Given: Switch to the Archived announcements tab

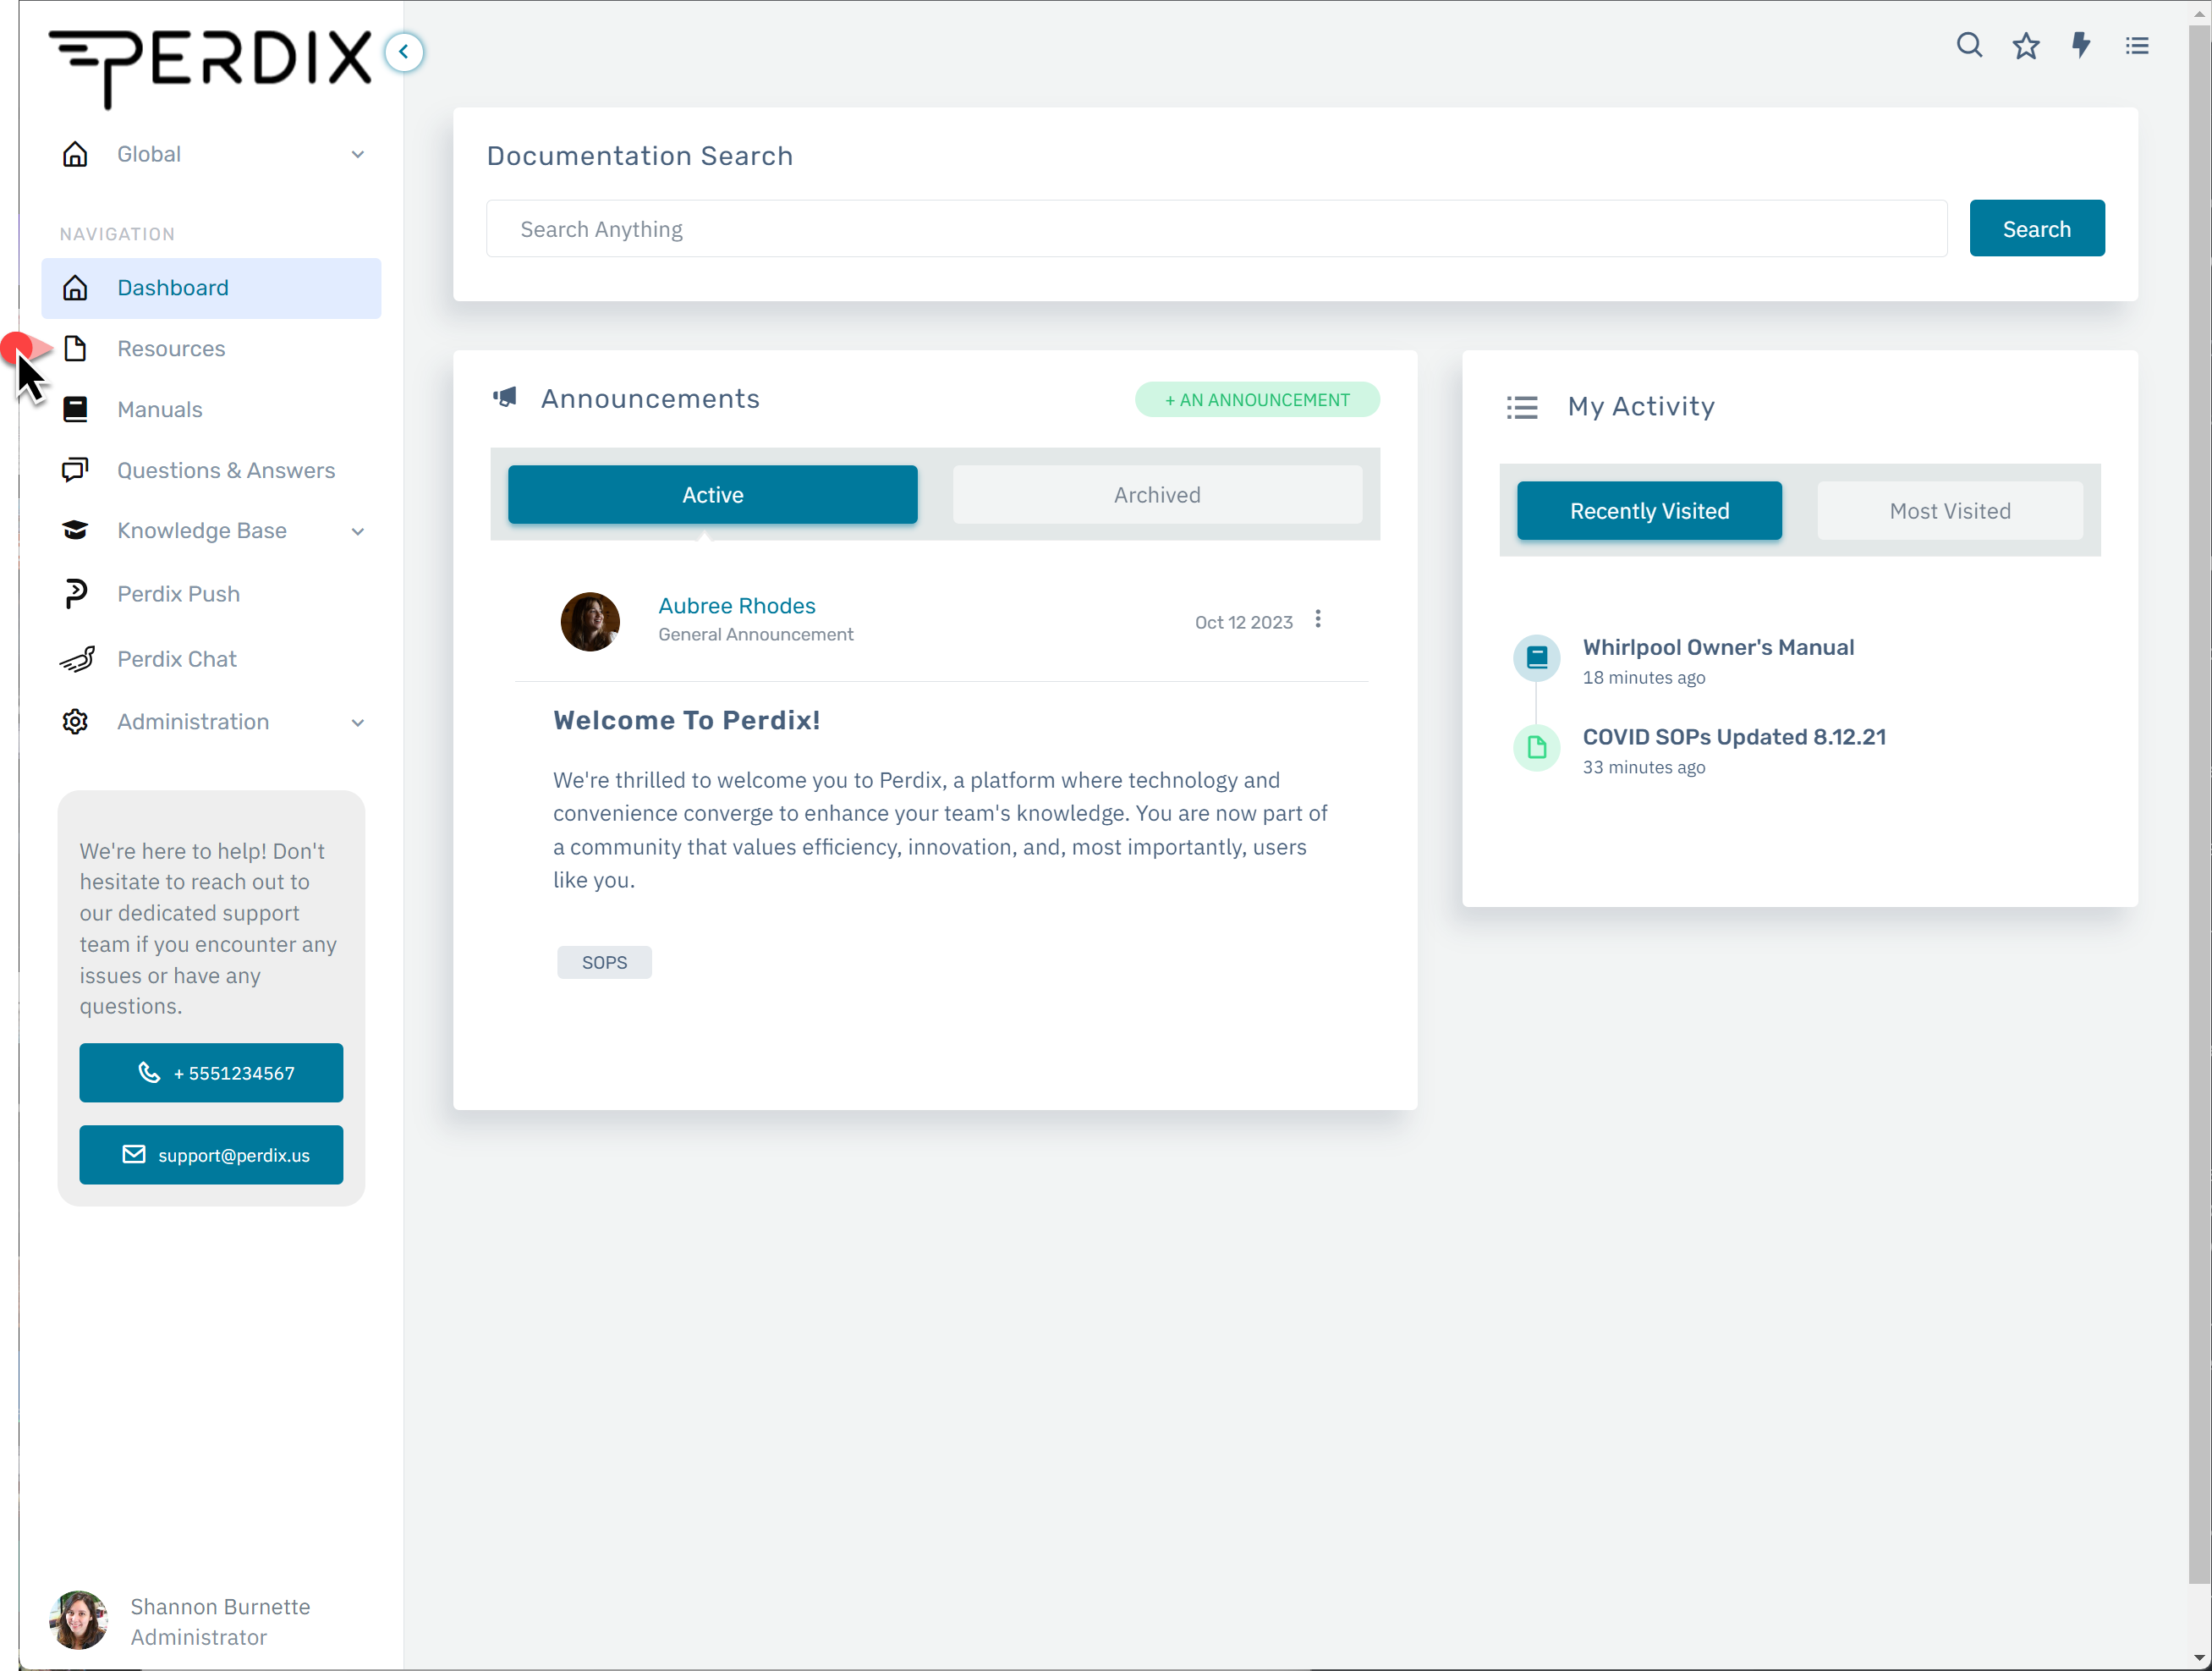Looking at the screenshot, I should click(1158, 495).
